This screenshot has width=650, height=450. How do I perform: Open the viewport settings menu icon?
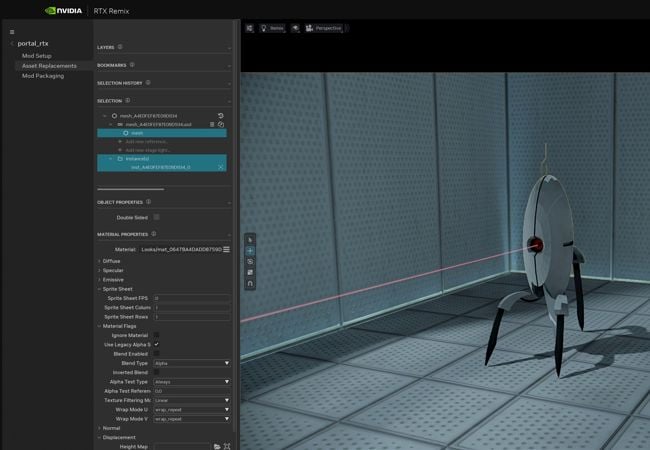coord(250,28)
